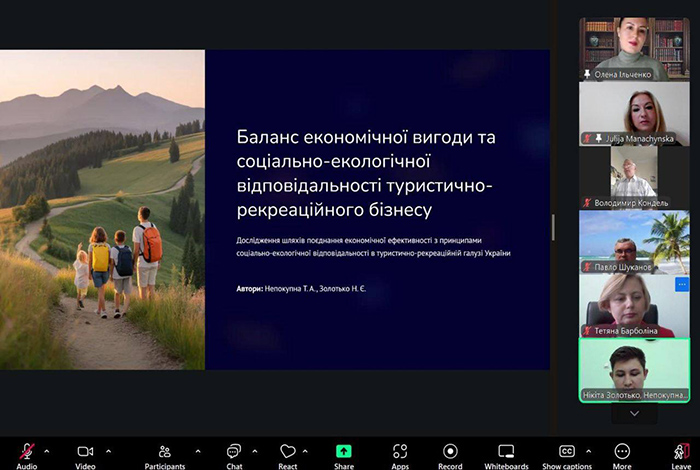Leave the meeting
The width and height of the screenshot is (700, 470).
coord(680,452)
